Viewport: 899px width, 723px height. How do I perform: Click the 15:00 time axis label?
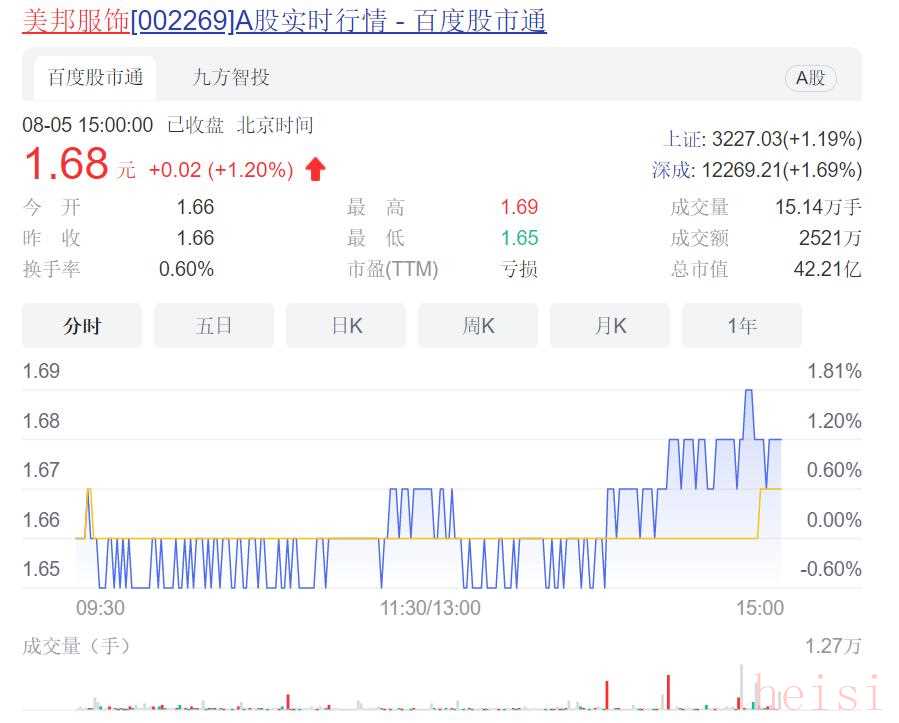click(x=760, y=608)
